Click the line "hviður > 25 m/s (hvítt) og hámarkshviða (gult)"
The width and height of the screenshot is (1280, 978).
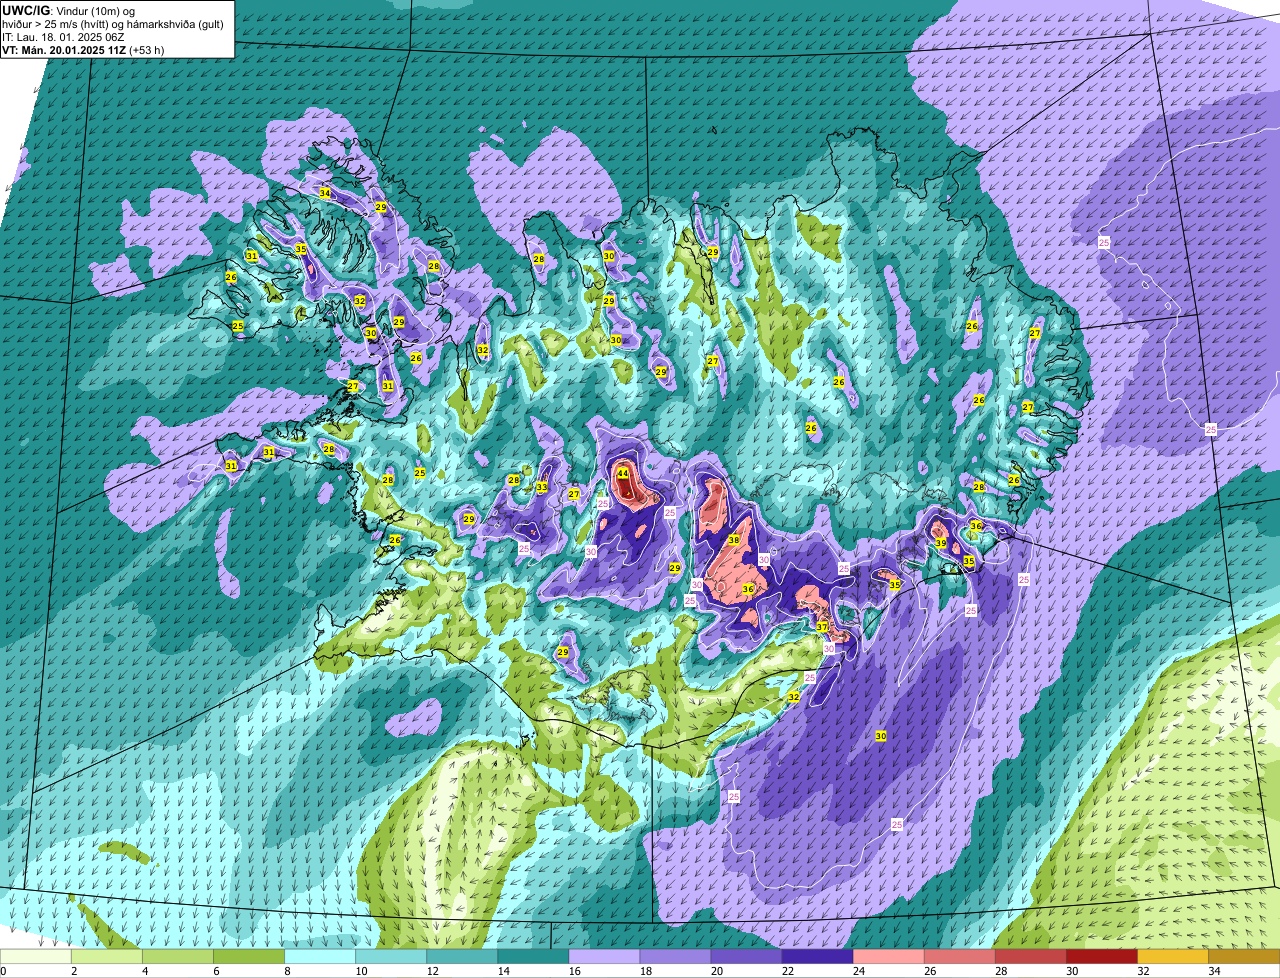pyautogui.click(x=113, y=23)
